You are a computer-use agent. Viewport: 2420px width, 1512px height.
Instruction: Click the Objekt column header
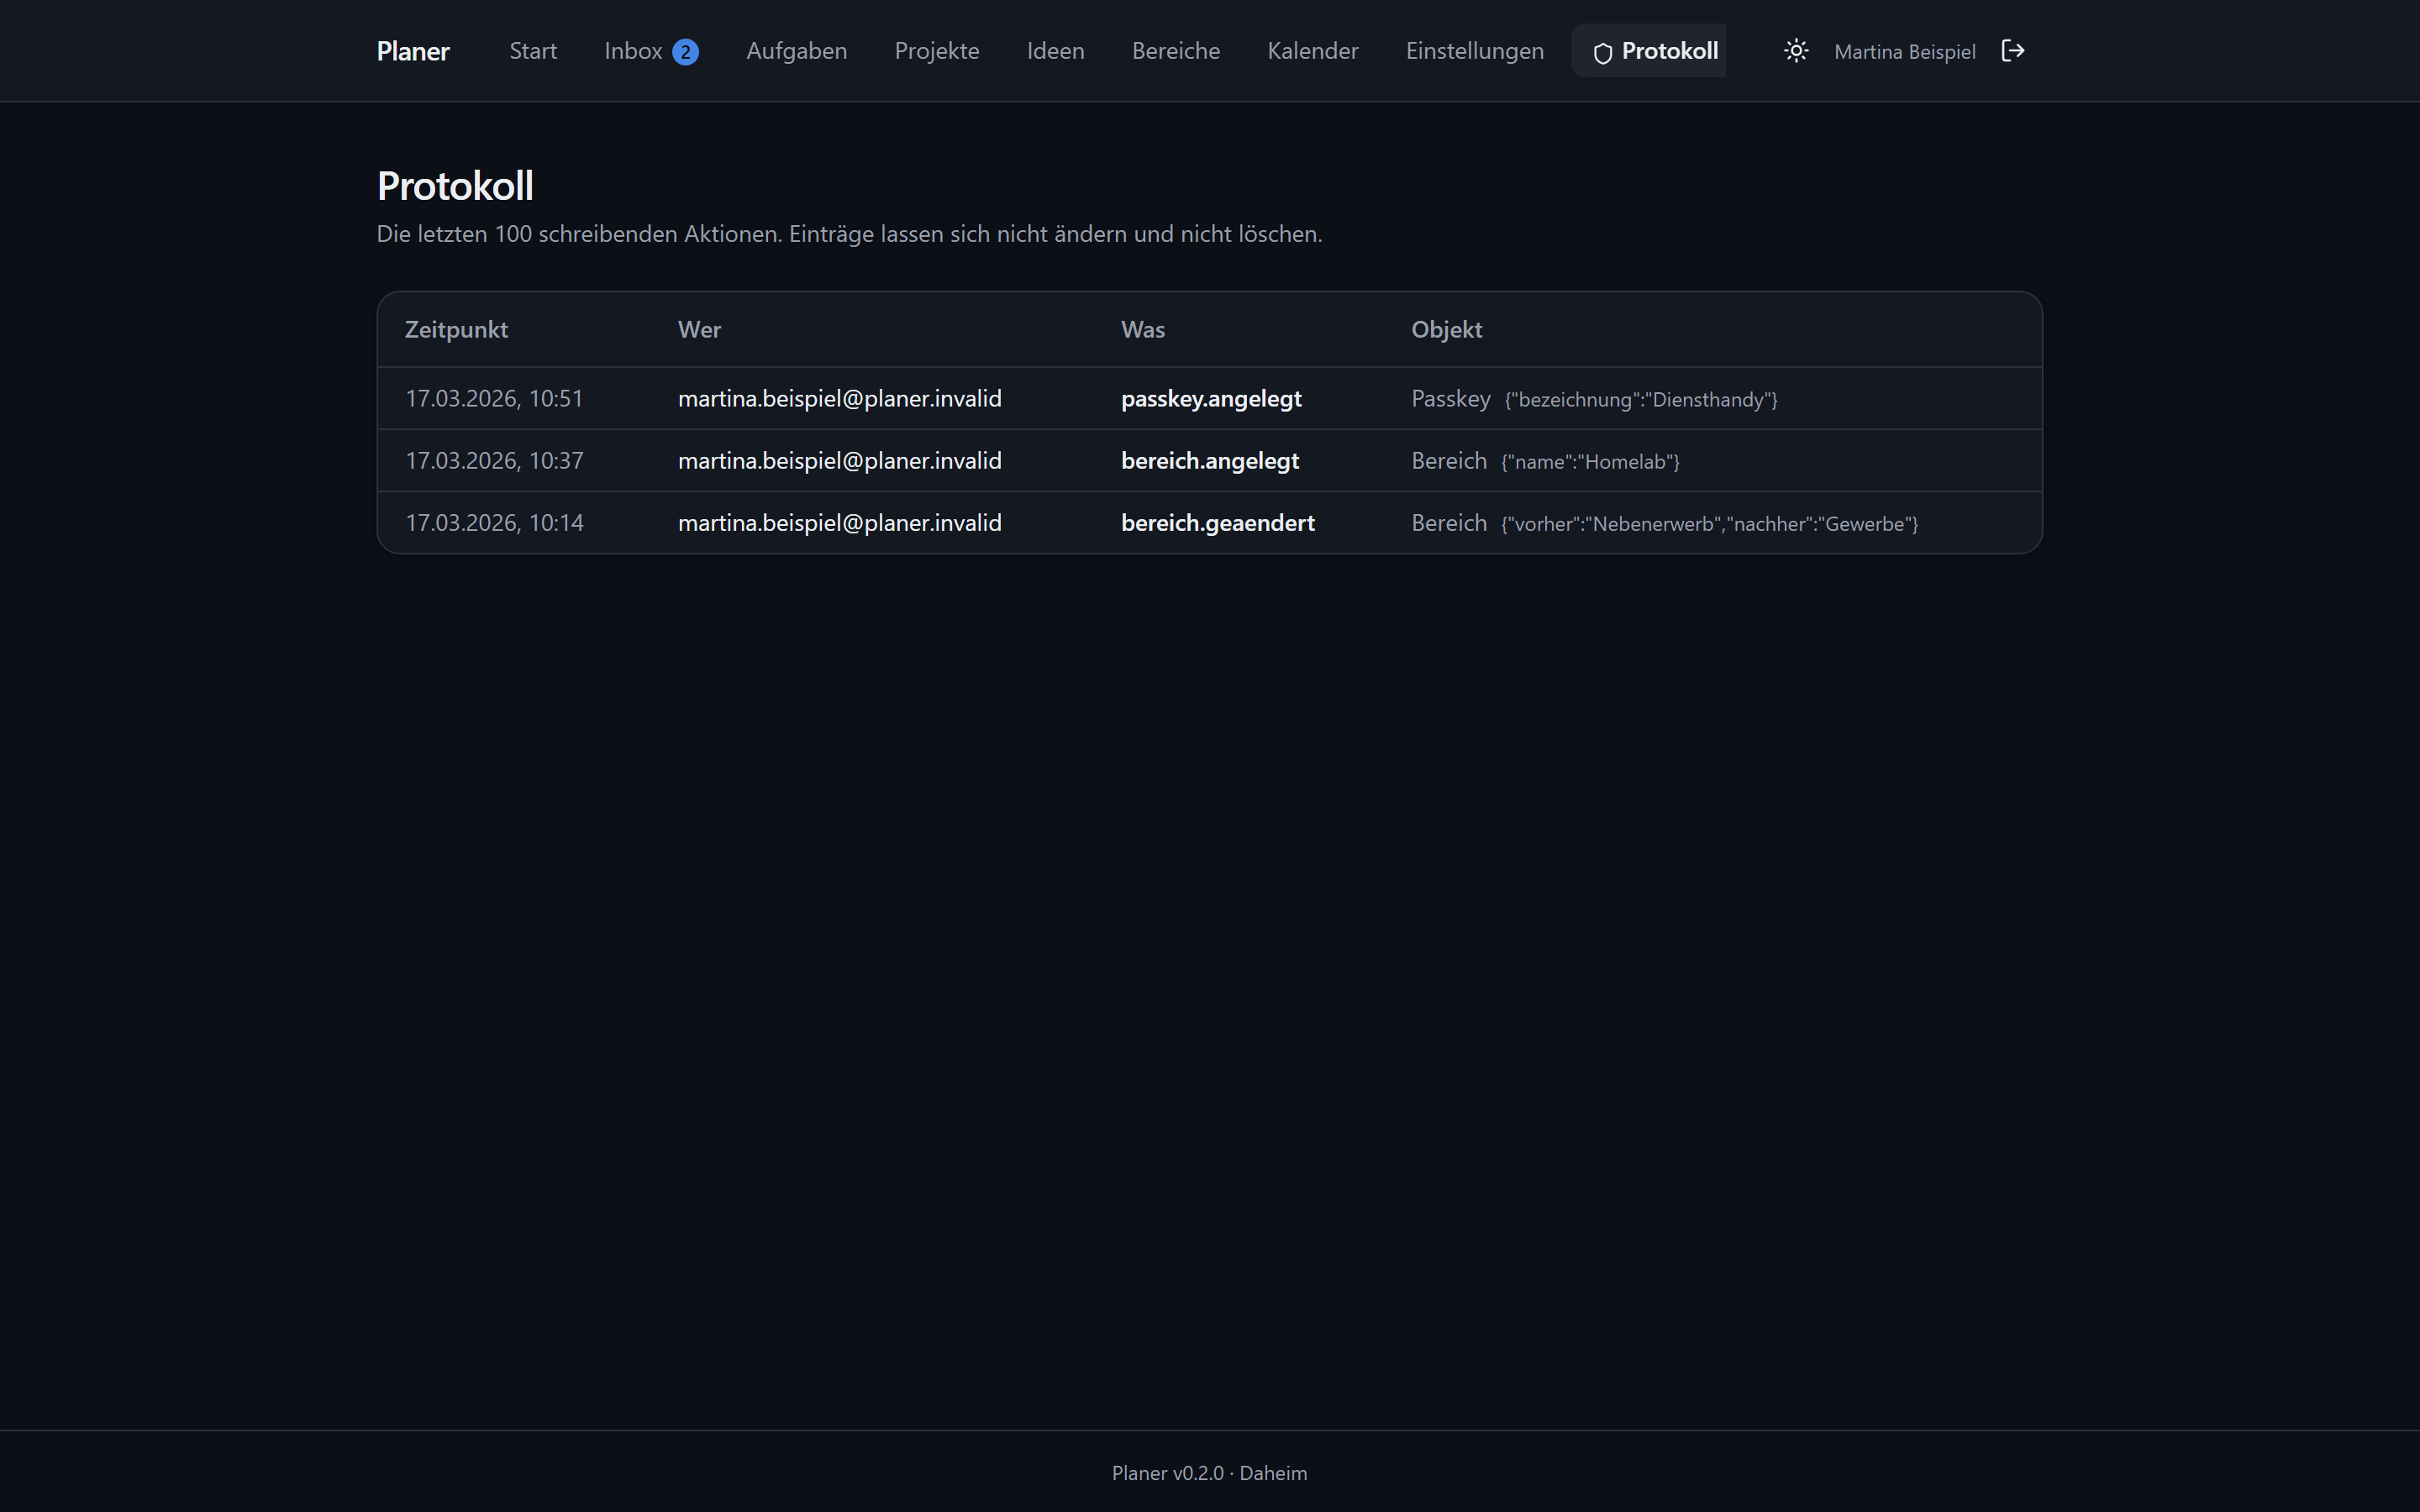[1446, 330]
